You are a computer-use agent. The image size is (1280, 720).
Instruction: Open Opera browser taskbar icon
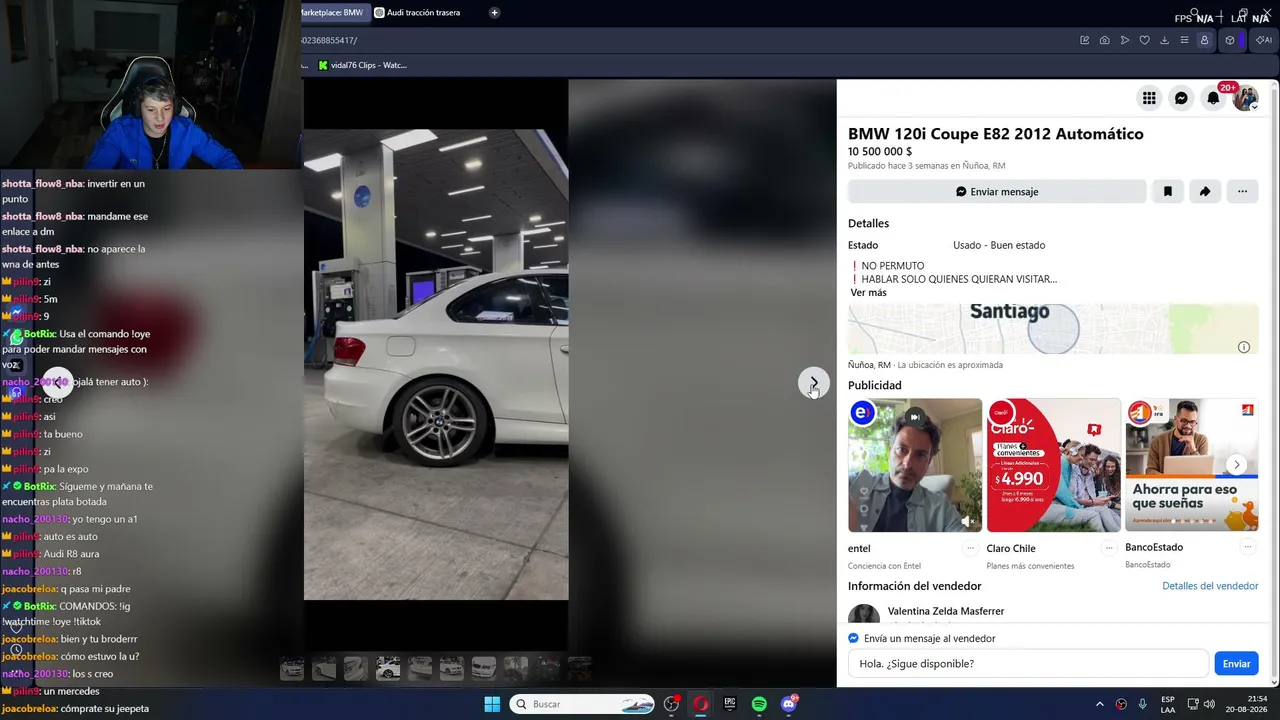click(x=701, y=704)
